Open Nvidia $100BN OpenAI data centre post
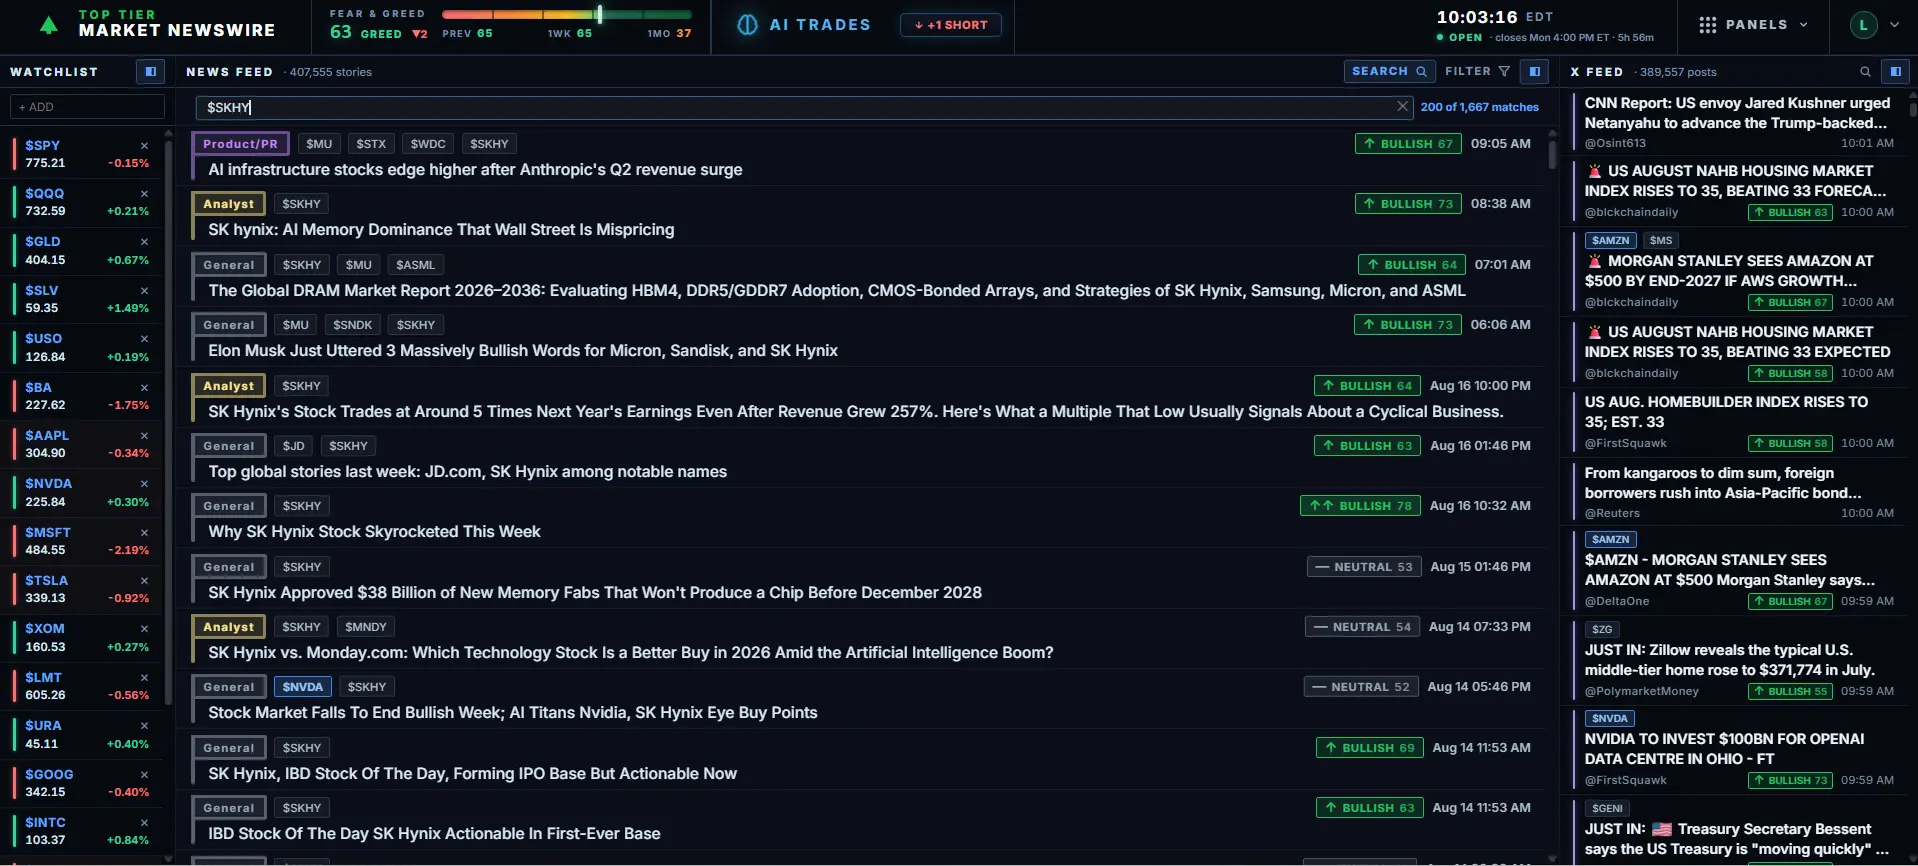Screen dimensions: 1918x866 coord(1724,749)
